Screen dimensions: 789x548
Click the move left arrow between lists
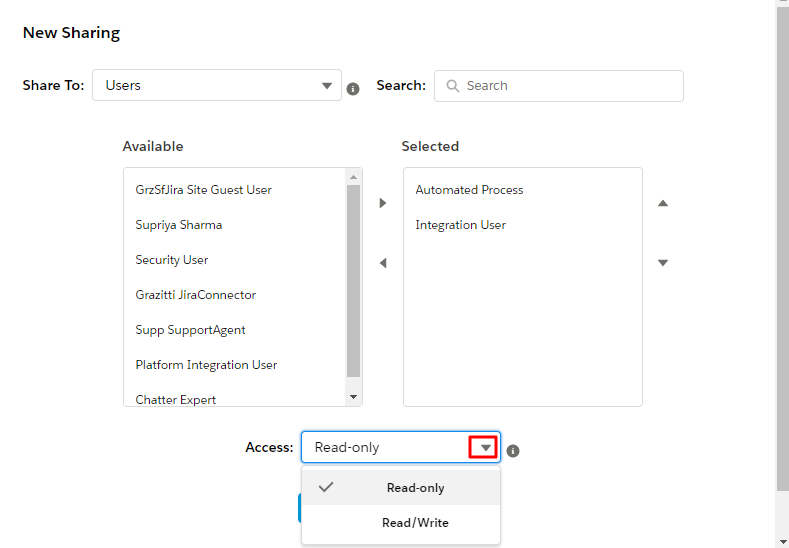pos(383,263)
